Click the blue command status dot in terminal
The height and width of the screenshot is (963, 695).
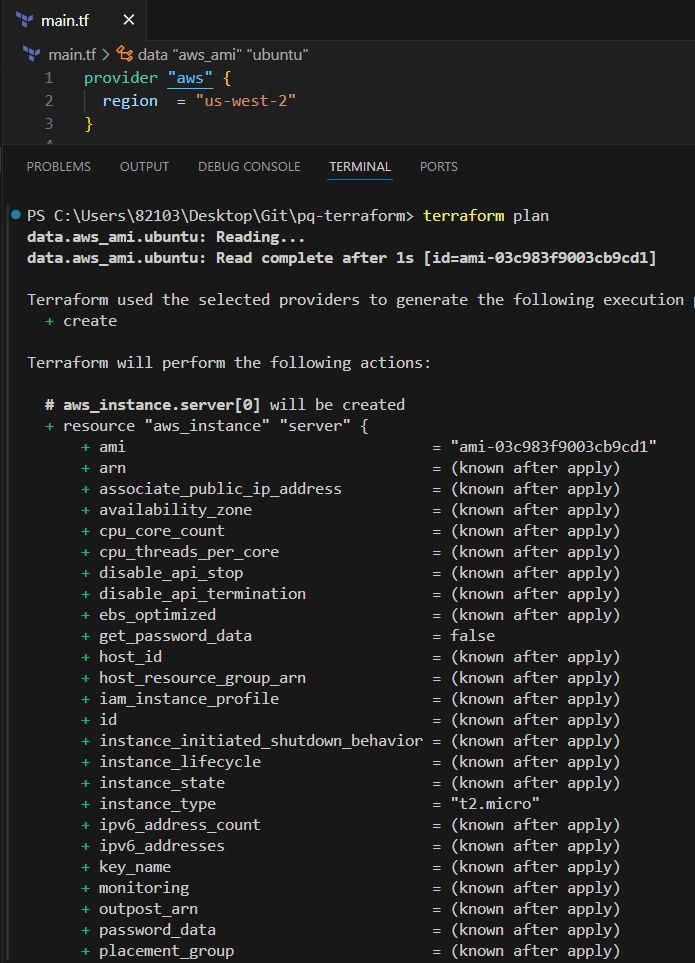[16, 214]
